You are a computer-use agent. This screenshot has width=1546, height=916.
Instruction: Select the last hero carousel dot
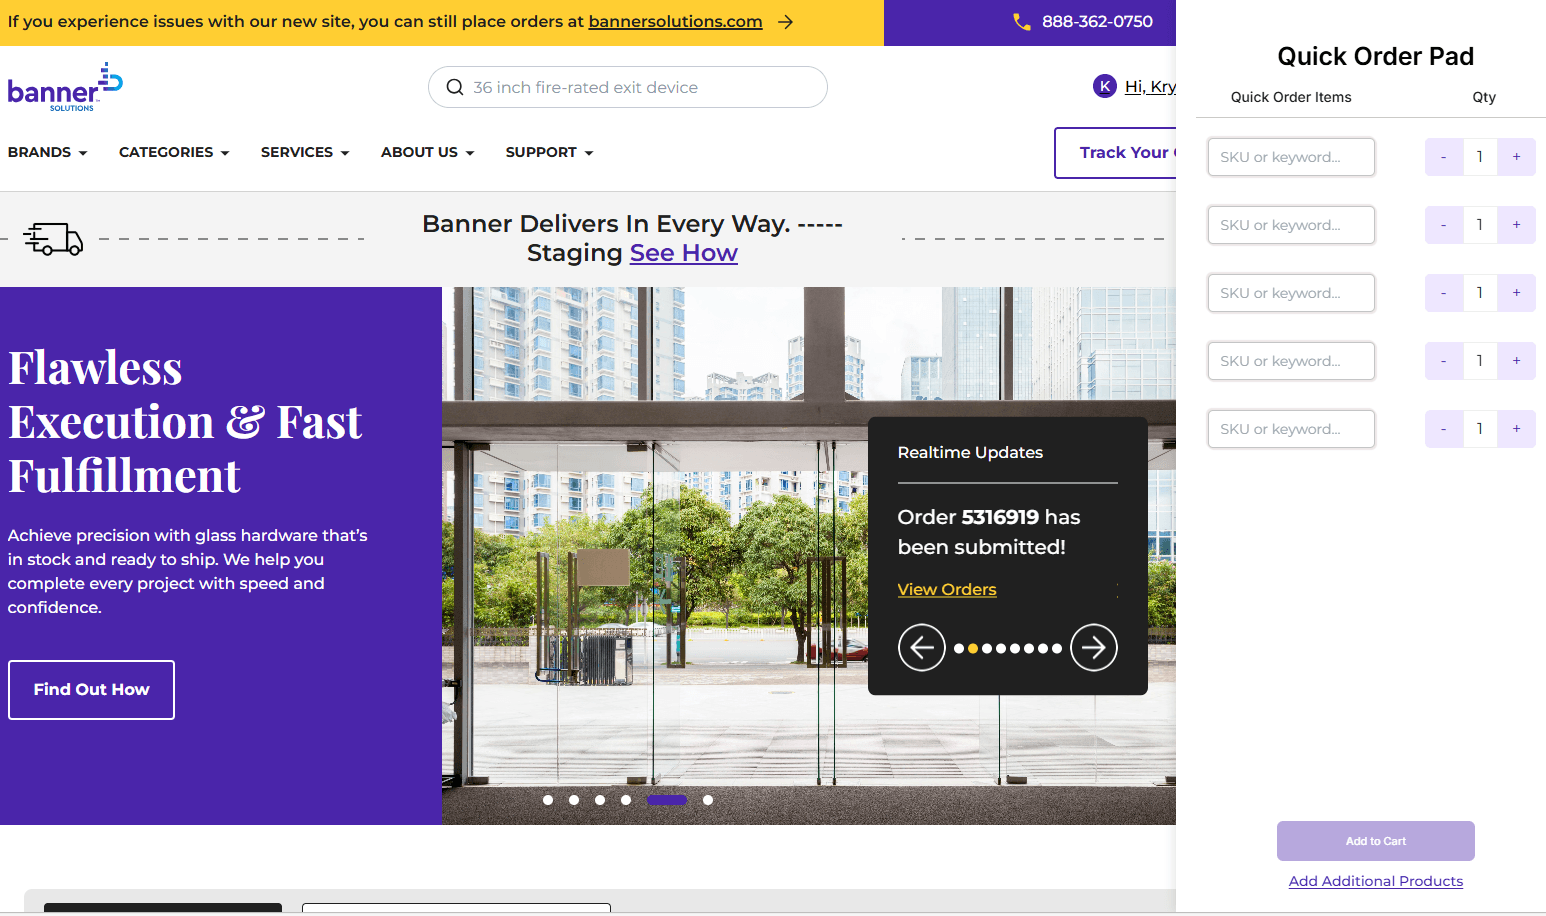coord(708,800)
